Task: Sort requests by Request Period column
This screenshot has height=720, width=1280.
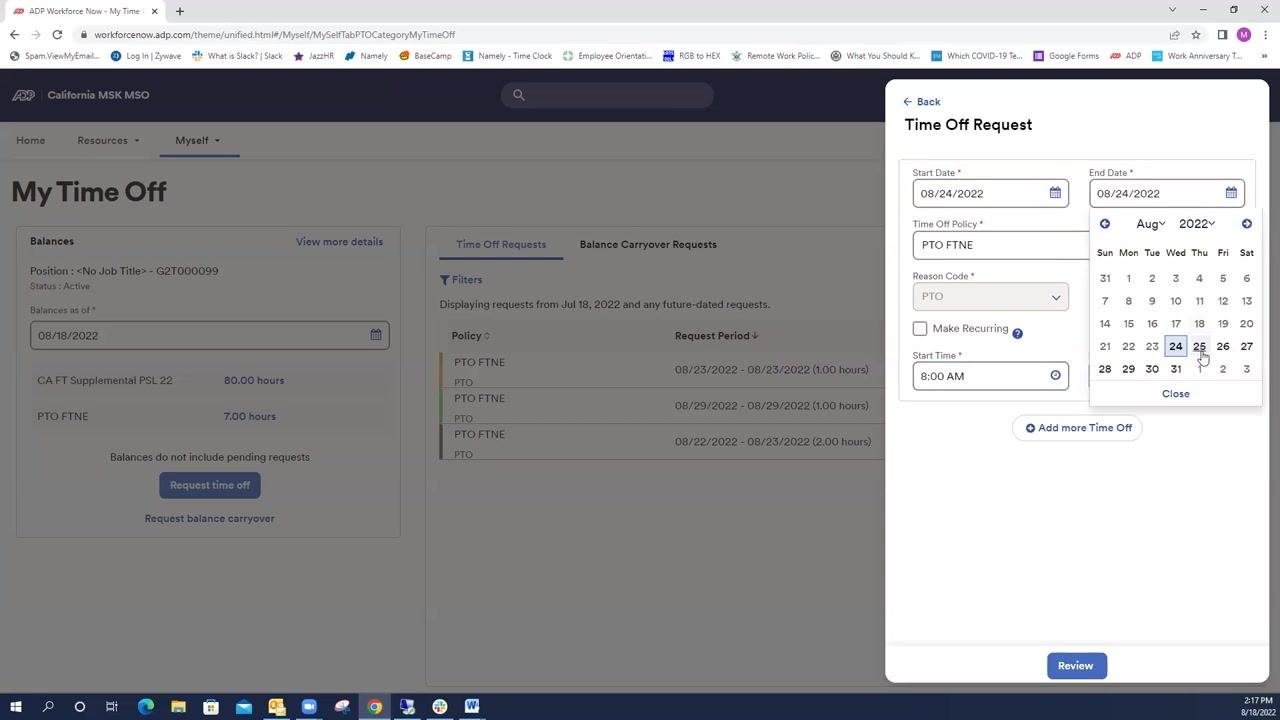Action: coord(716,336)
